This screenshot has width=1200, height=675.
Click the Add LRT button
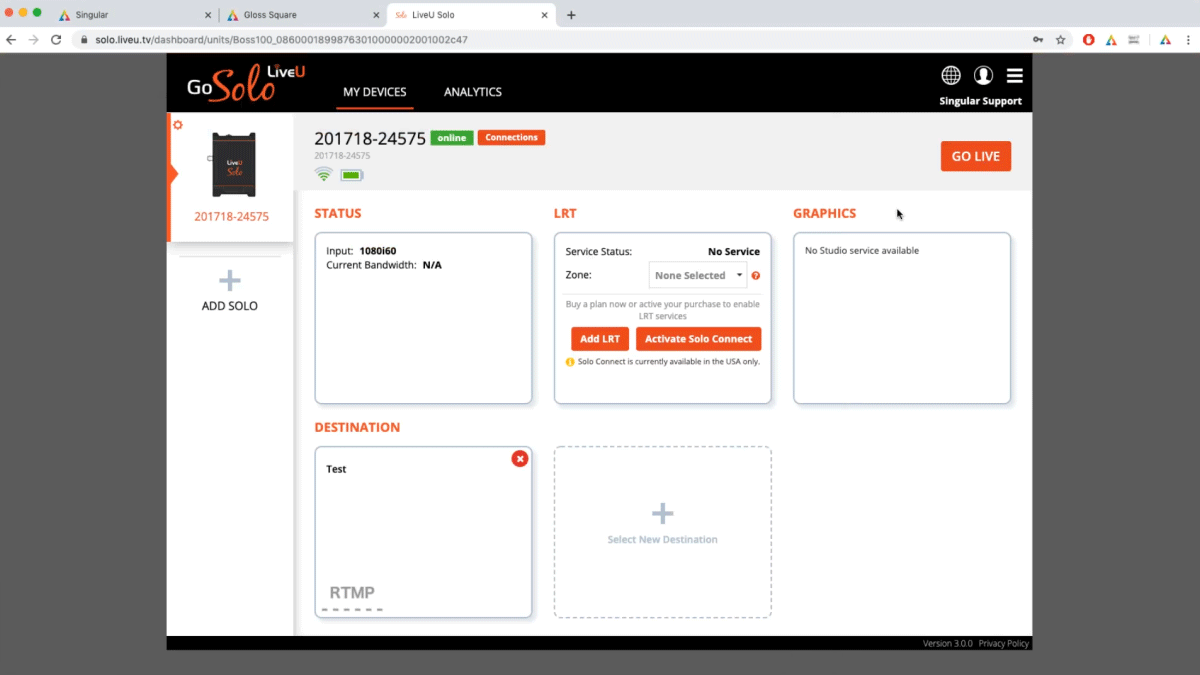coord(600,339)
